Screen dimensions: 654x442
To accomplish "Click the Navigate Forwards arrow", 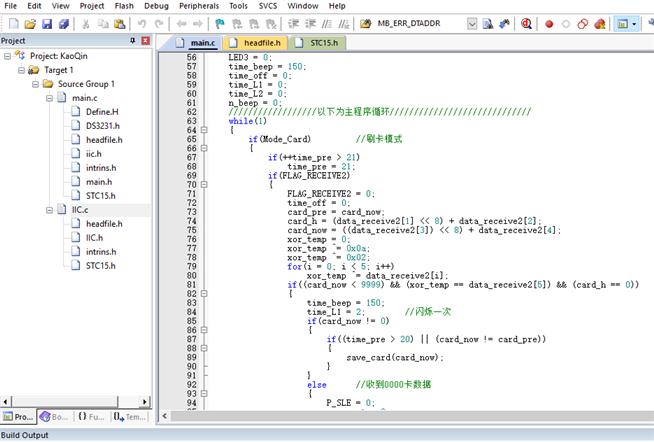I will point(198,24).
